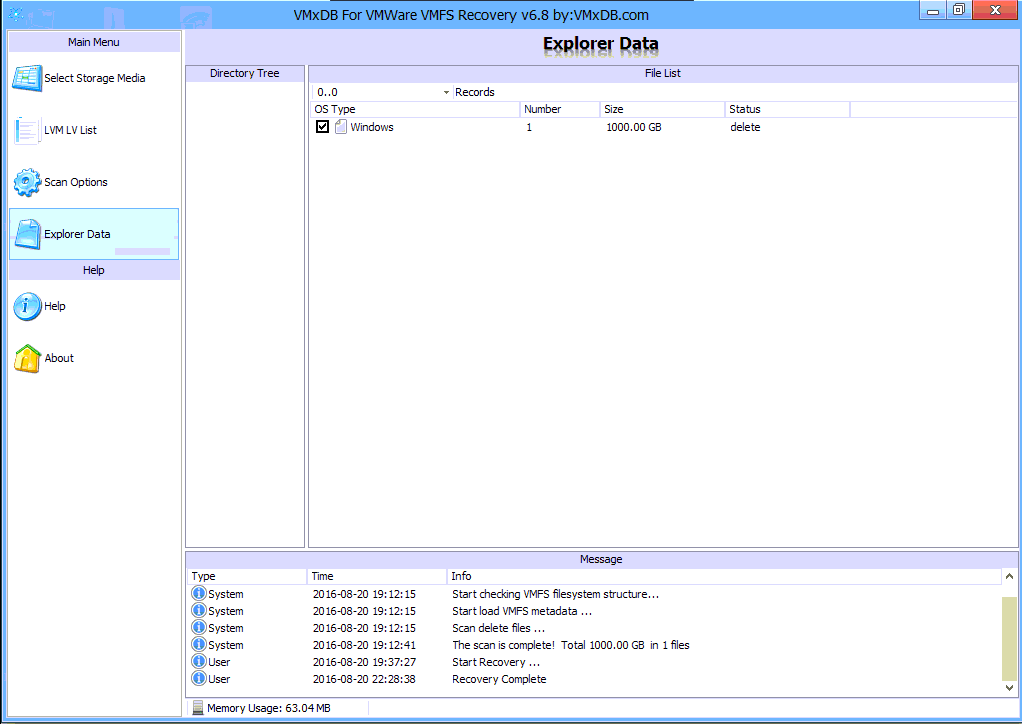Select the 'LVM LV List' menu label
This screenshot has height=724, width=1022.
pos(70,130)
